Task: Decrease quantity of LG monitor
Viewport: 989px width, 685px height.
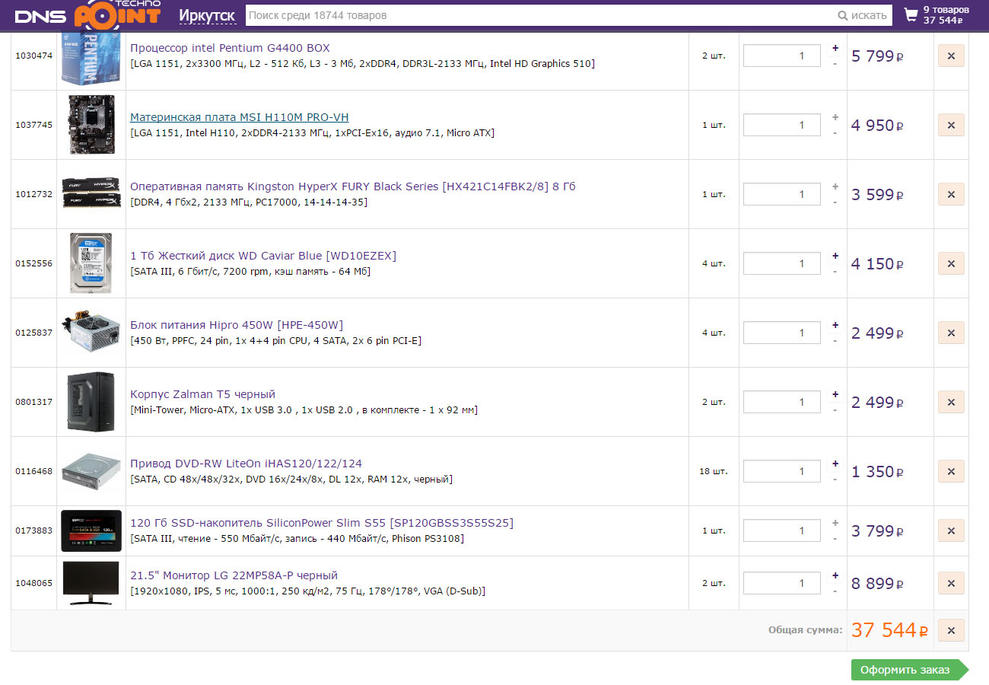Action: coord(835,592)
